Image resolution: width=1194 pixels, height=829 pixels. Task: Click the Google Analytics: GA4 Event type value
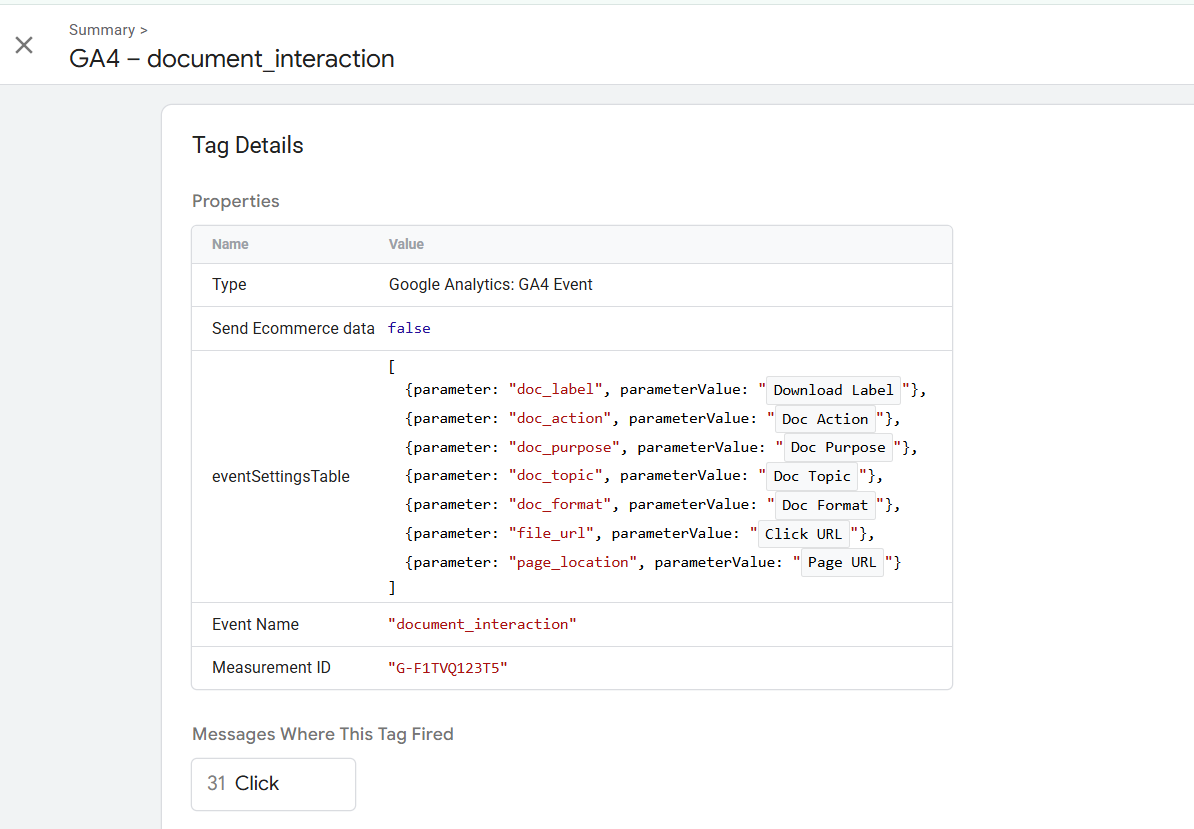click(x=491, y=285)
